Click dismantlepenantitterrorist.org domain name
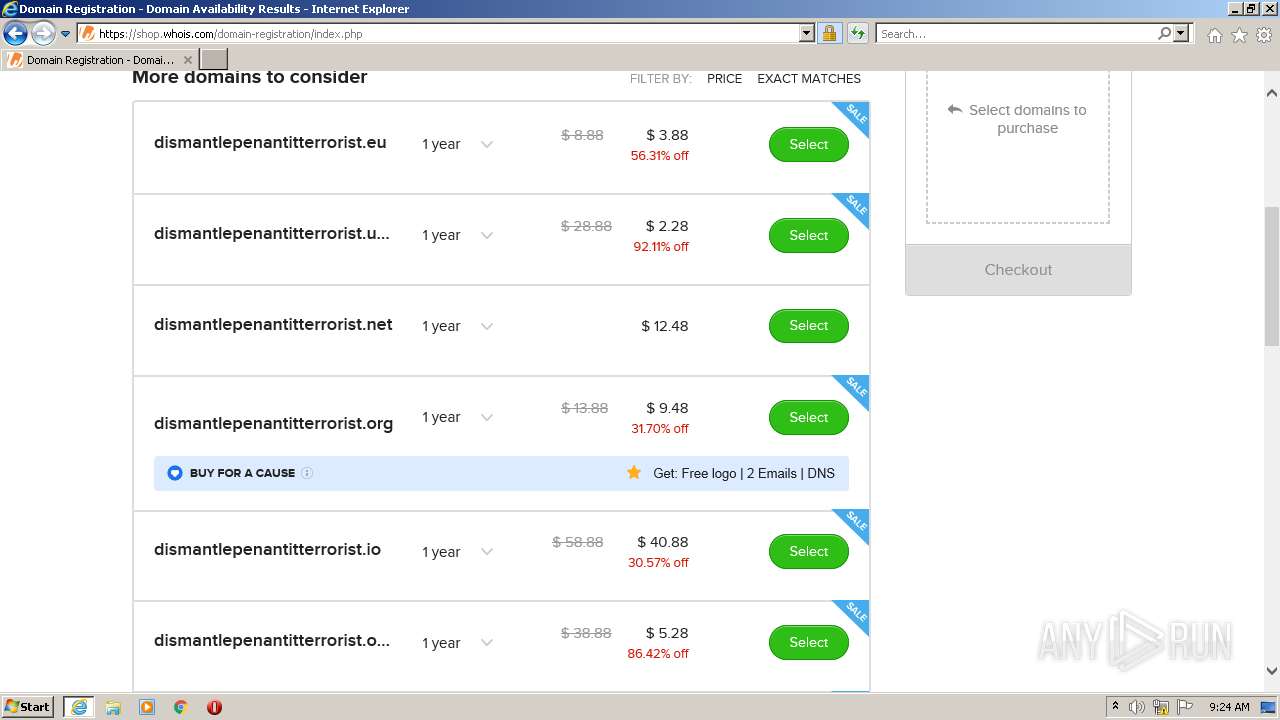The width and height of the screenshot is (1280, 720). click(x=273, y=423)
